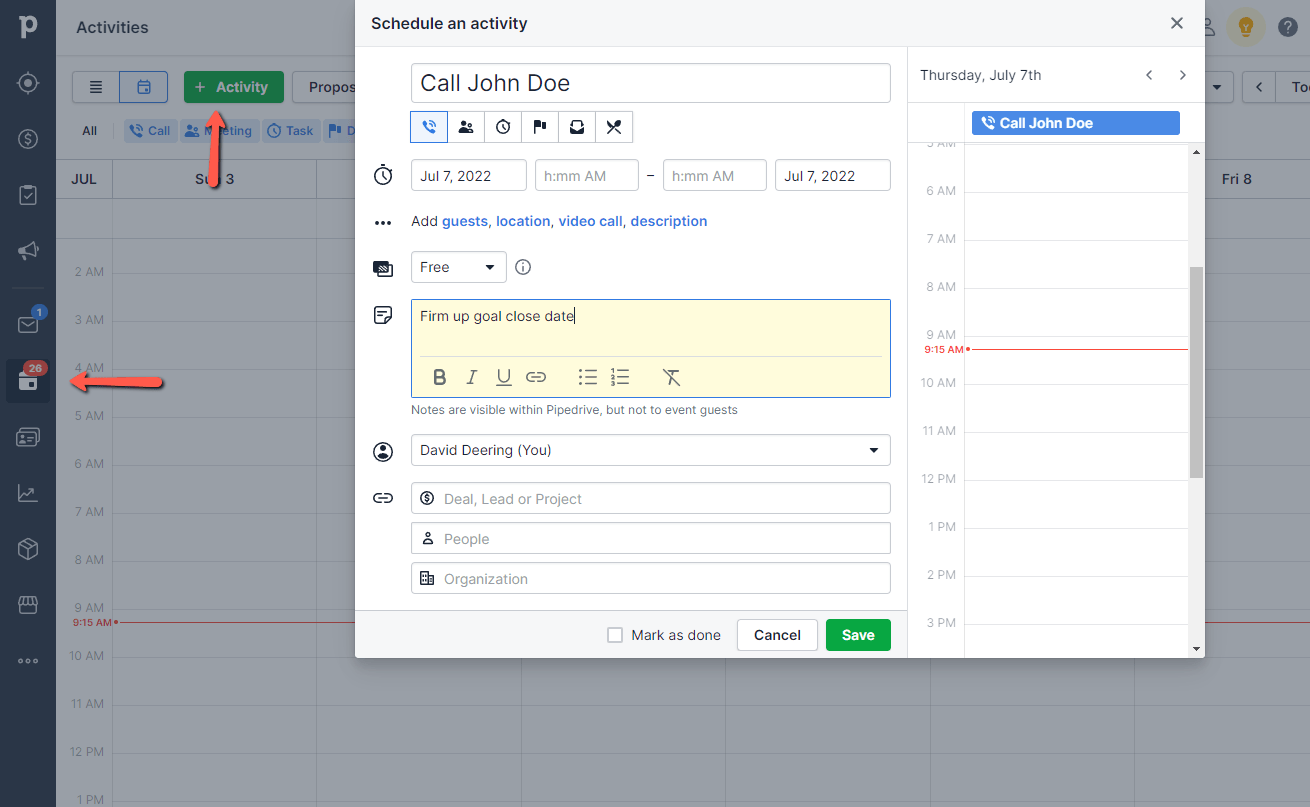Insert a numbered list in the note
This screenshot has width=1310, height=807.
[x=620, y=377]
